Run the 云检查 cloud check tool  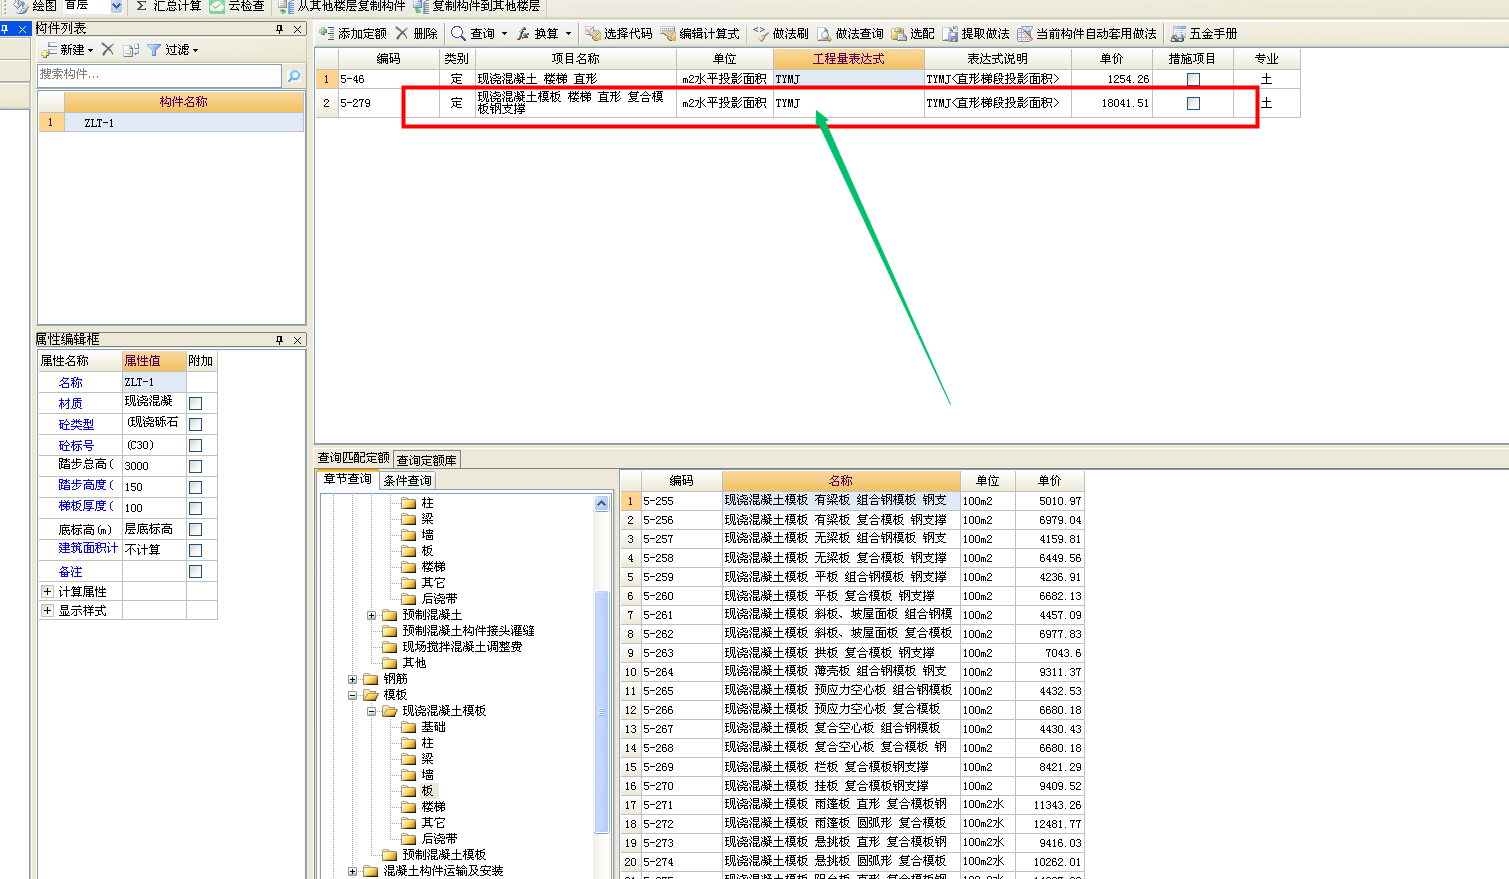pos(217,6)
